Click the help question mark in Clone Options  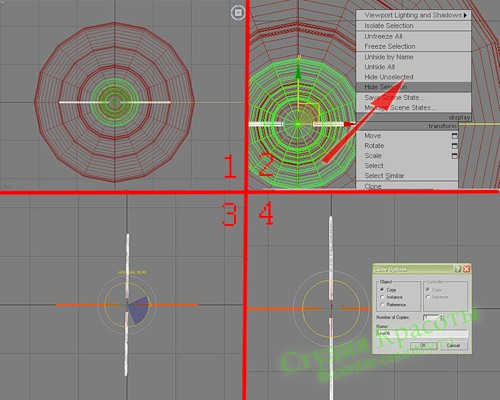click(457, 269)
